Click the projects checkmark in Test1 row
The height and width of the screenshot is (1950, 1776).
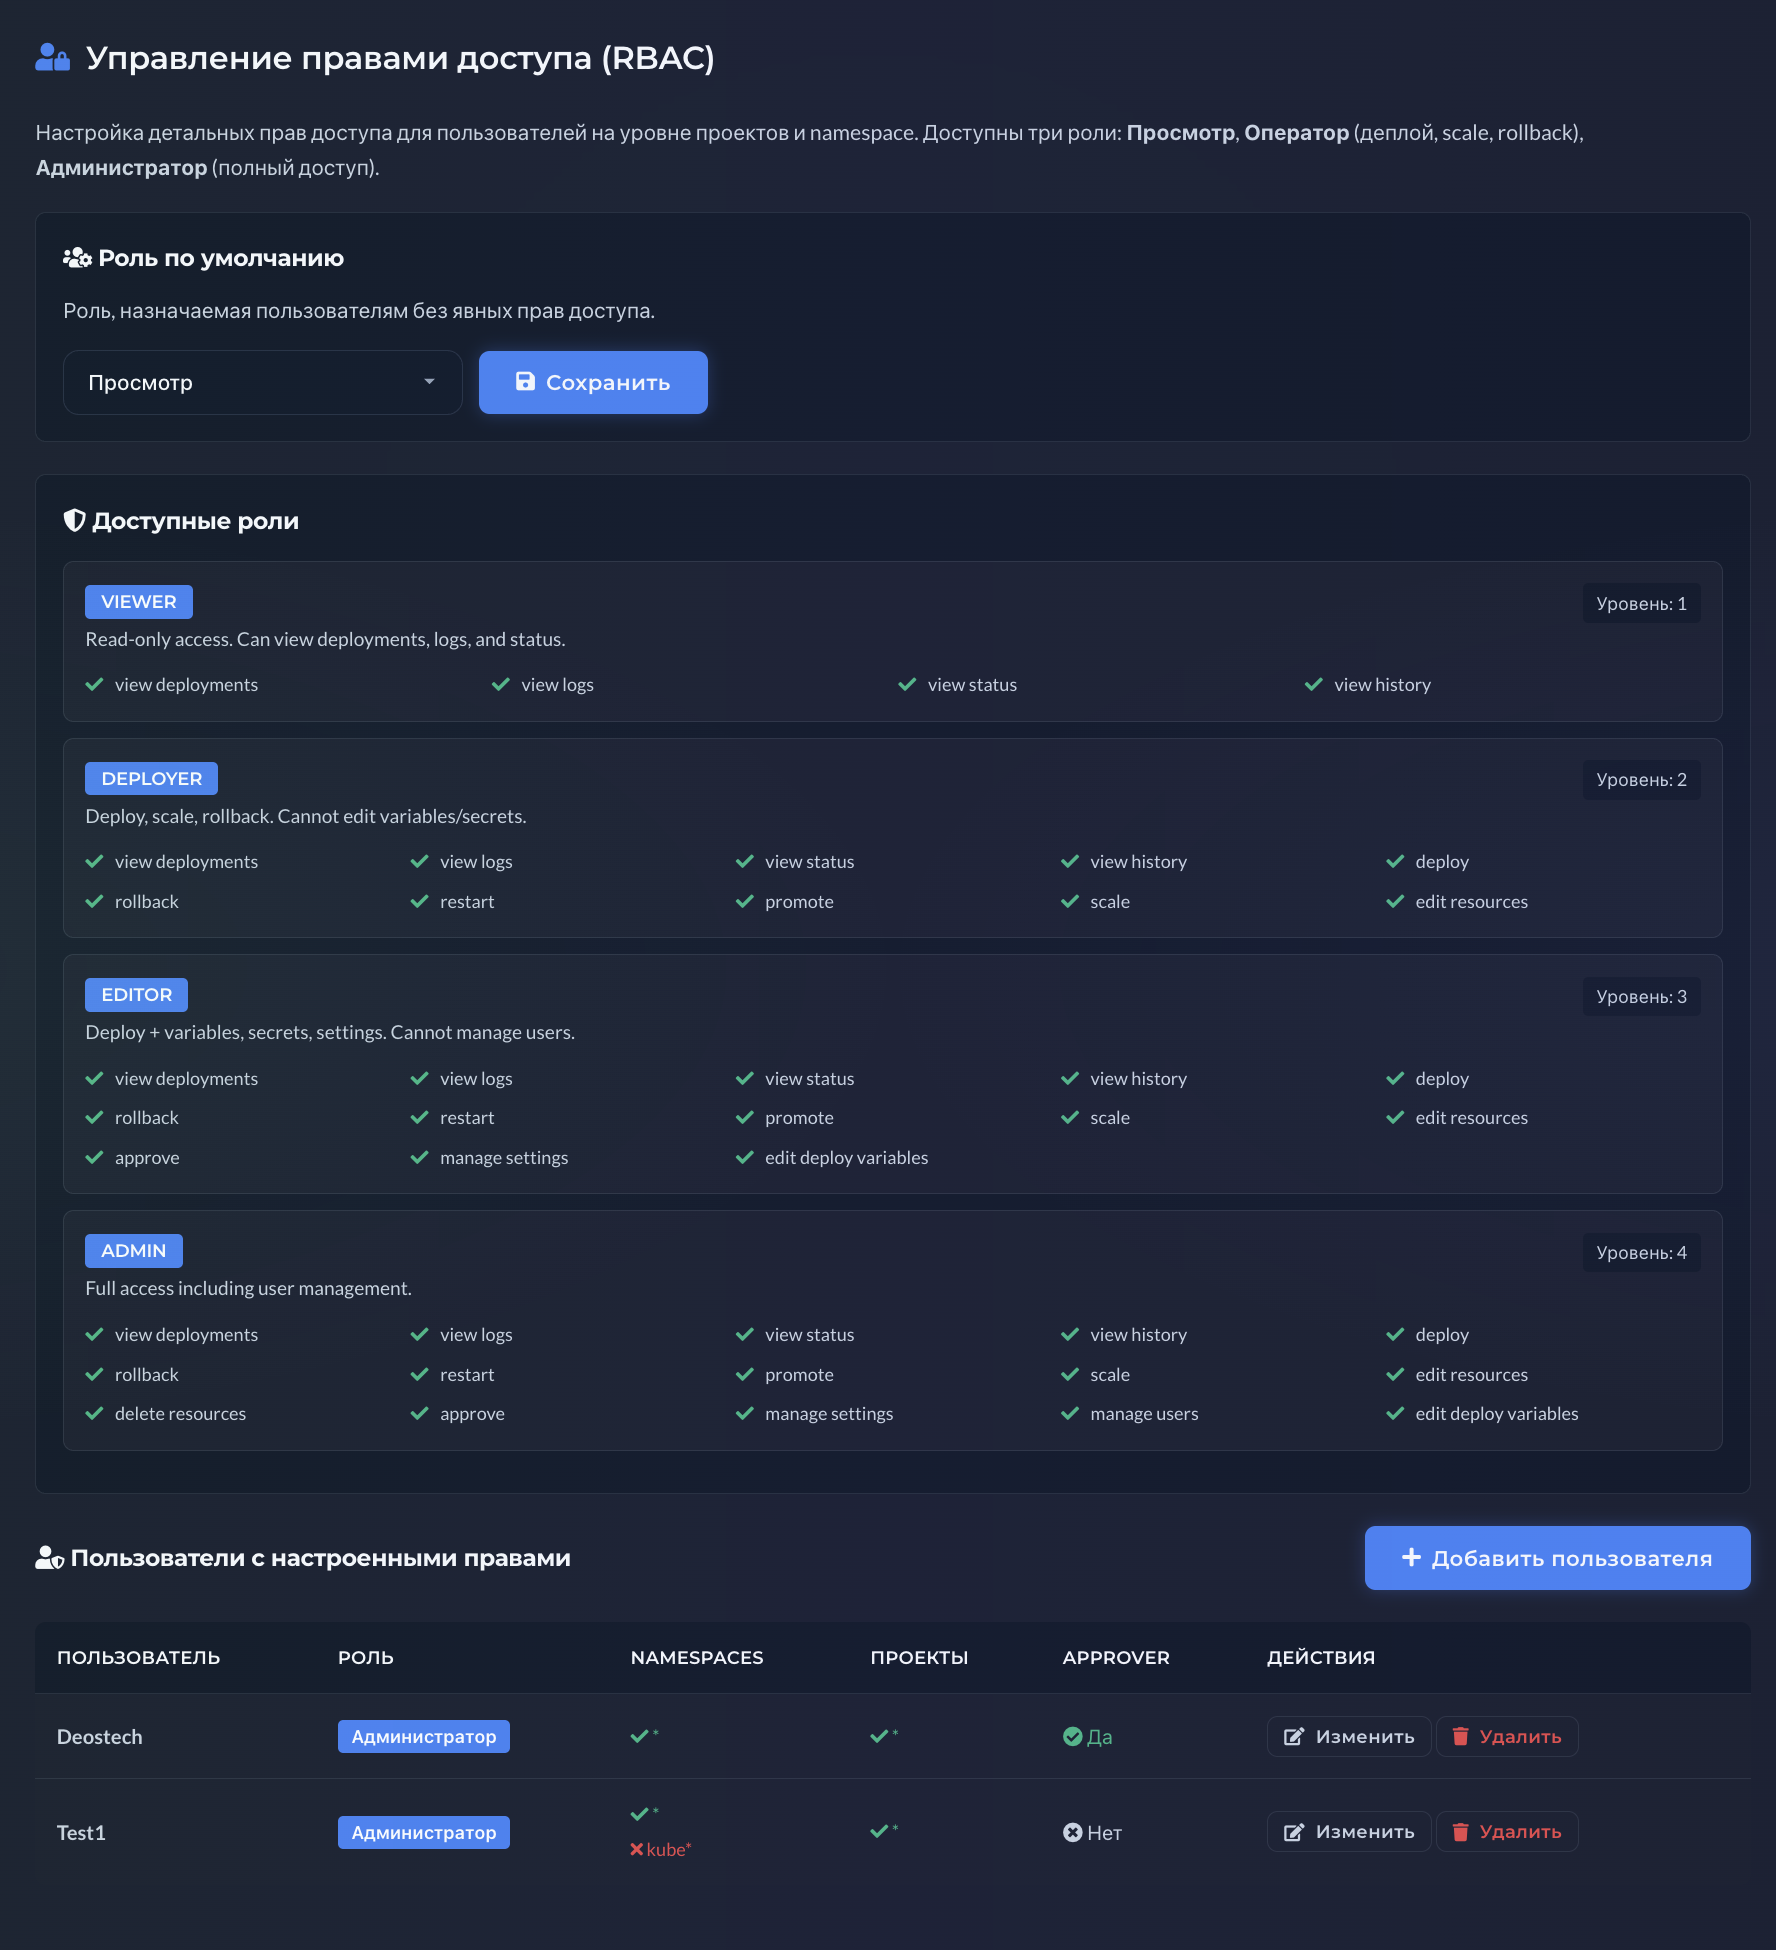(x=879, y=1831)
